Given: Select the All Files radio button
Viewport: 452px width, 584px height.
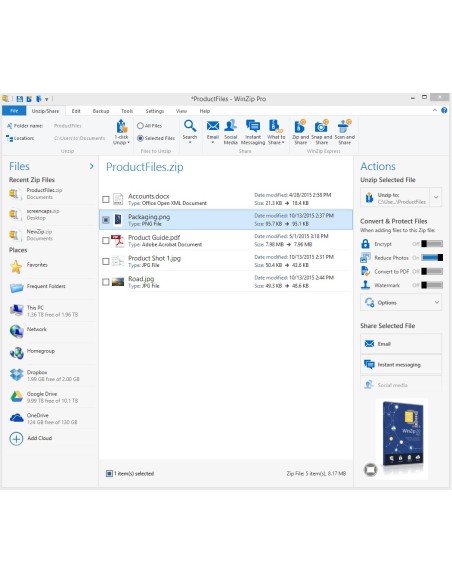Looking at the screenshot, I should pyautogui.click(x=140, y=126).
